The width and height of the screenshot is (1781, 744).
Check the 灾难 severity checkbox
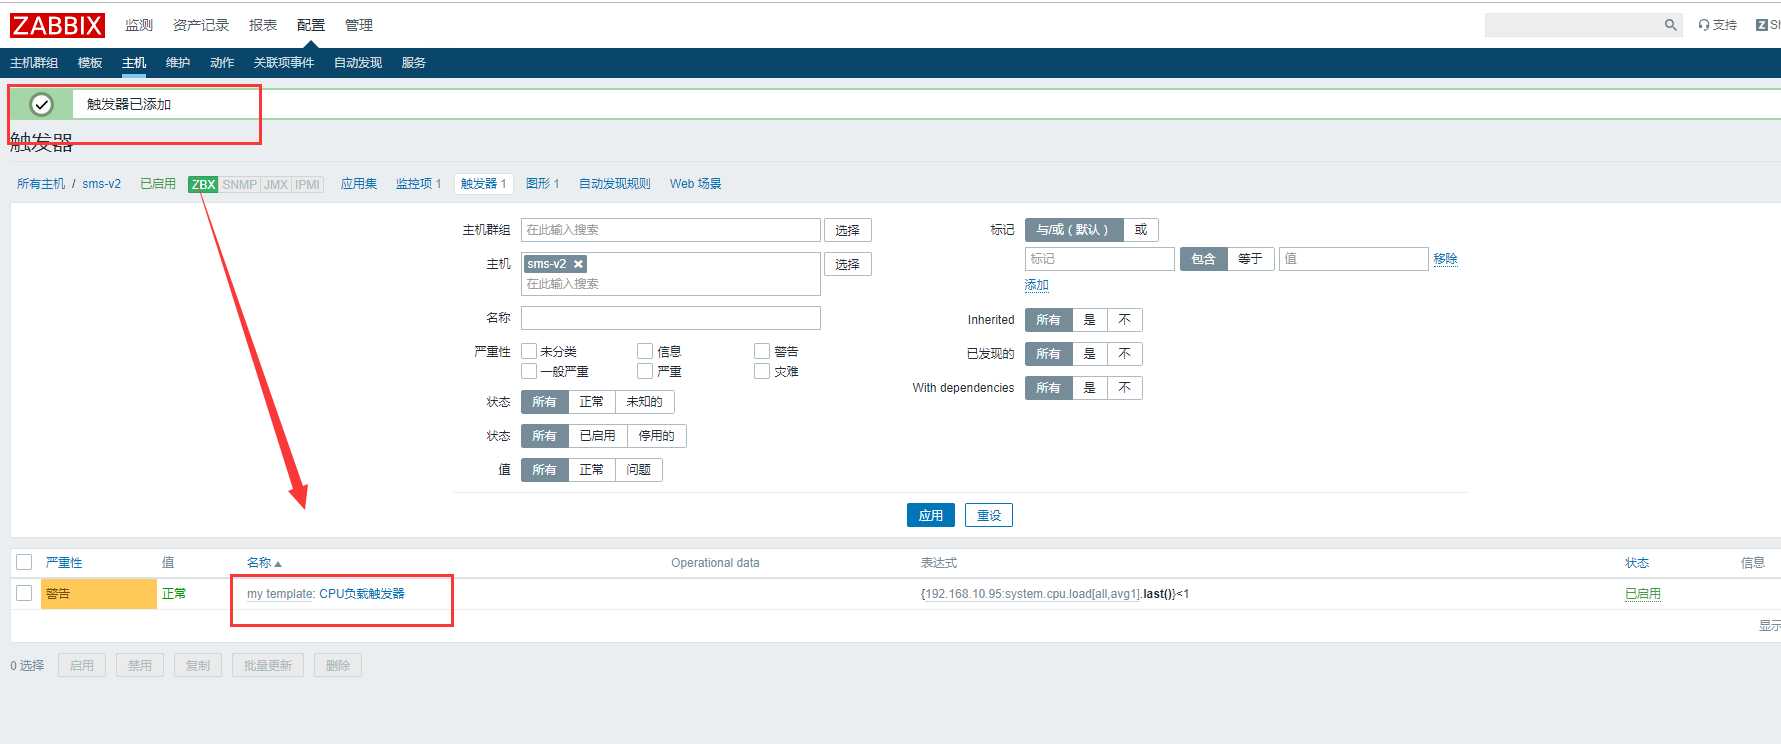click(762, 371)
